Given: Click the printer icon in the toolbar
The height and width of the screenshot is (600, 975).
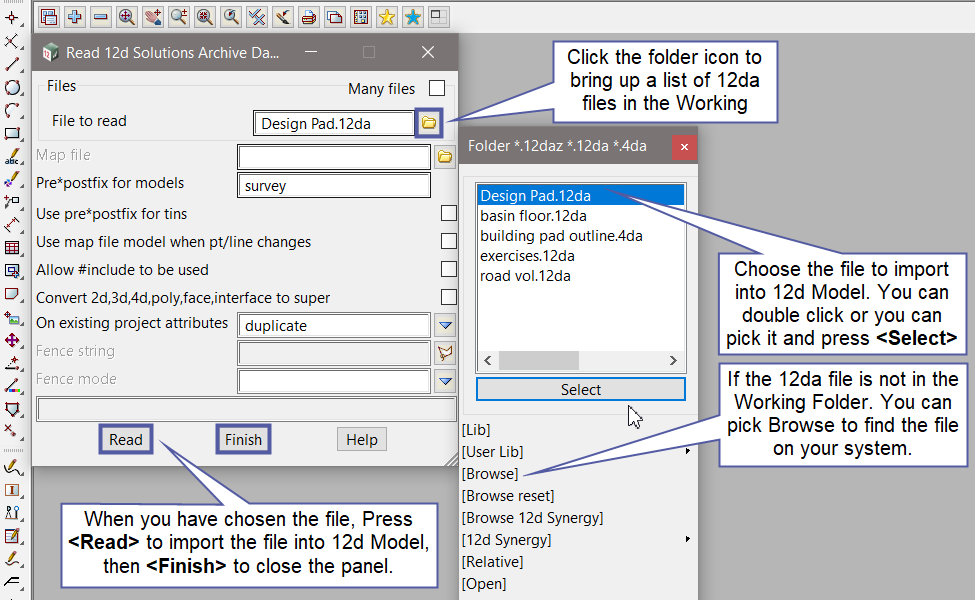Looking at the screenshot, I should tap(309, 16).
